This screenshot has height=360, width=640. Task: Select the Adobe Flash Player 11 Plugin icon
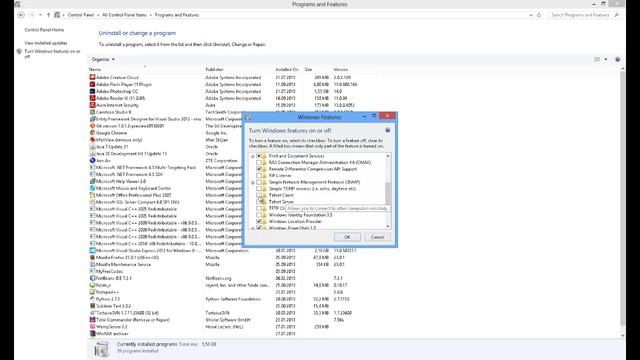click(92, 84)
